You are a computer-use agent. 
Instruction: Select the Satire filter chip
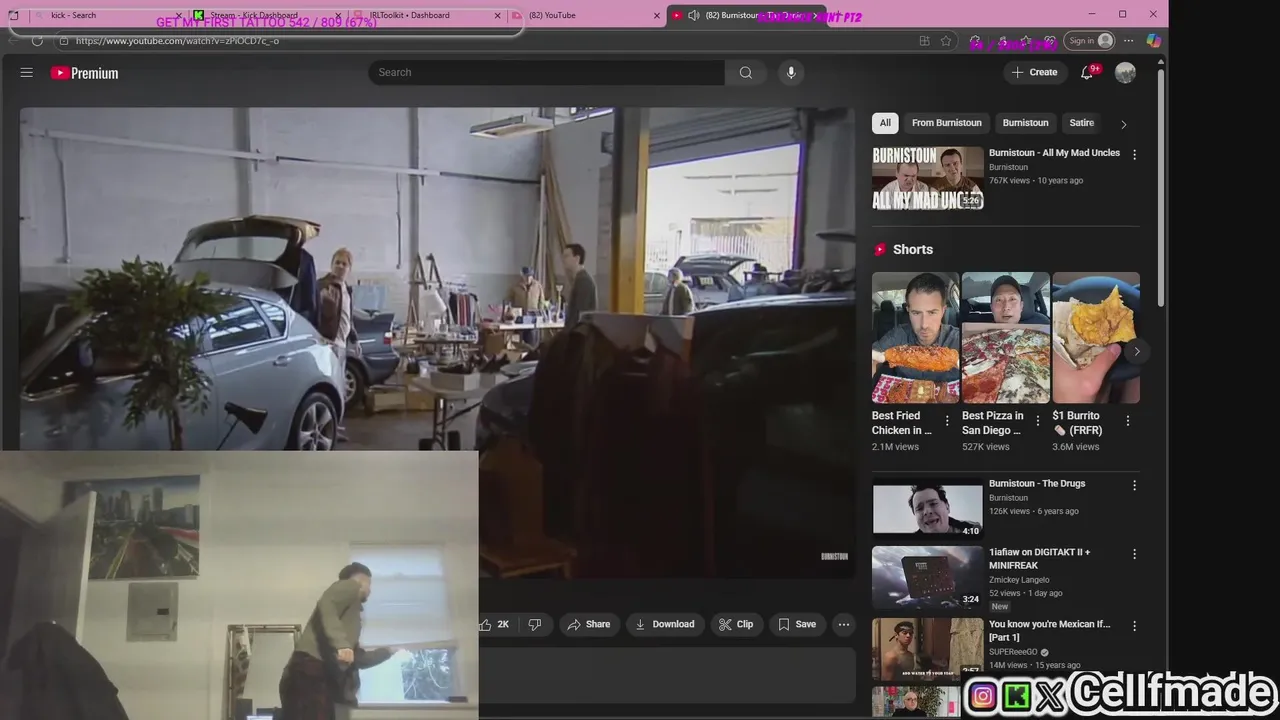click(1081, 123)
